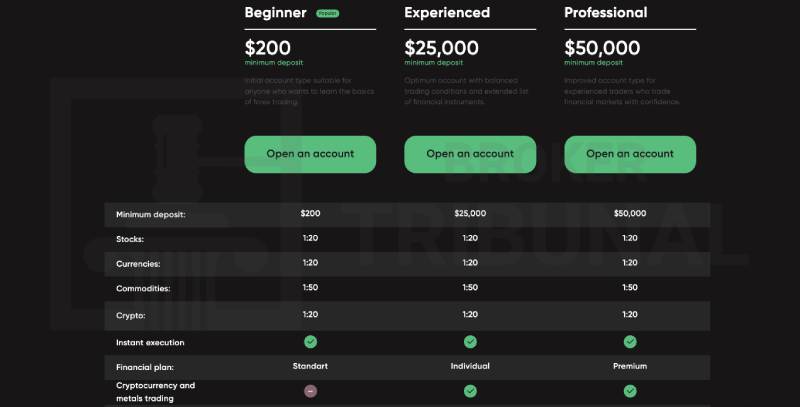
Task: Click the $50,000 minimum deposit price
Action: [602, 48]
